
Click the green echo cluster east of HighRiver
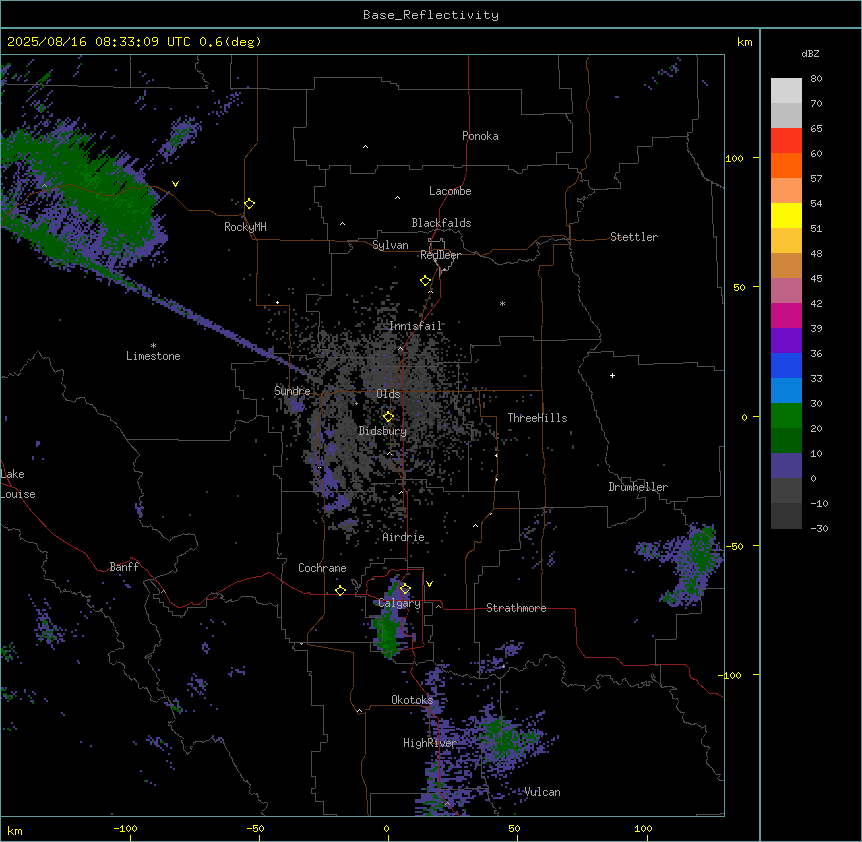(x=503, y=739)
